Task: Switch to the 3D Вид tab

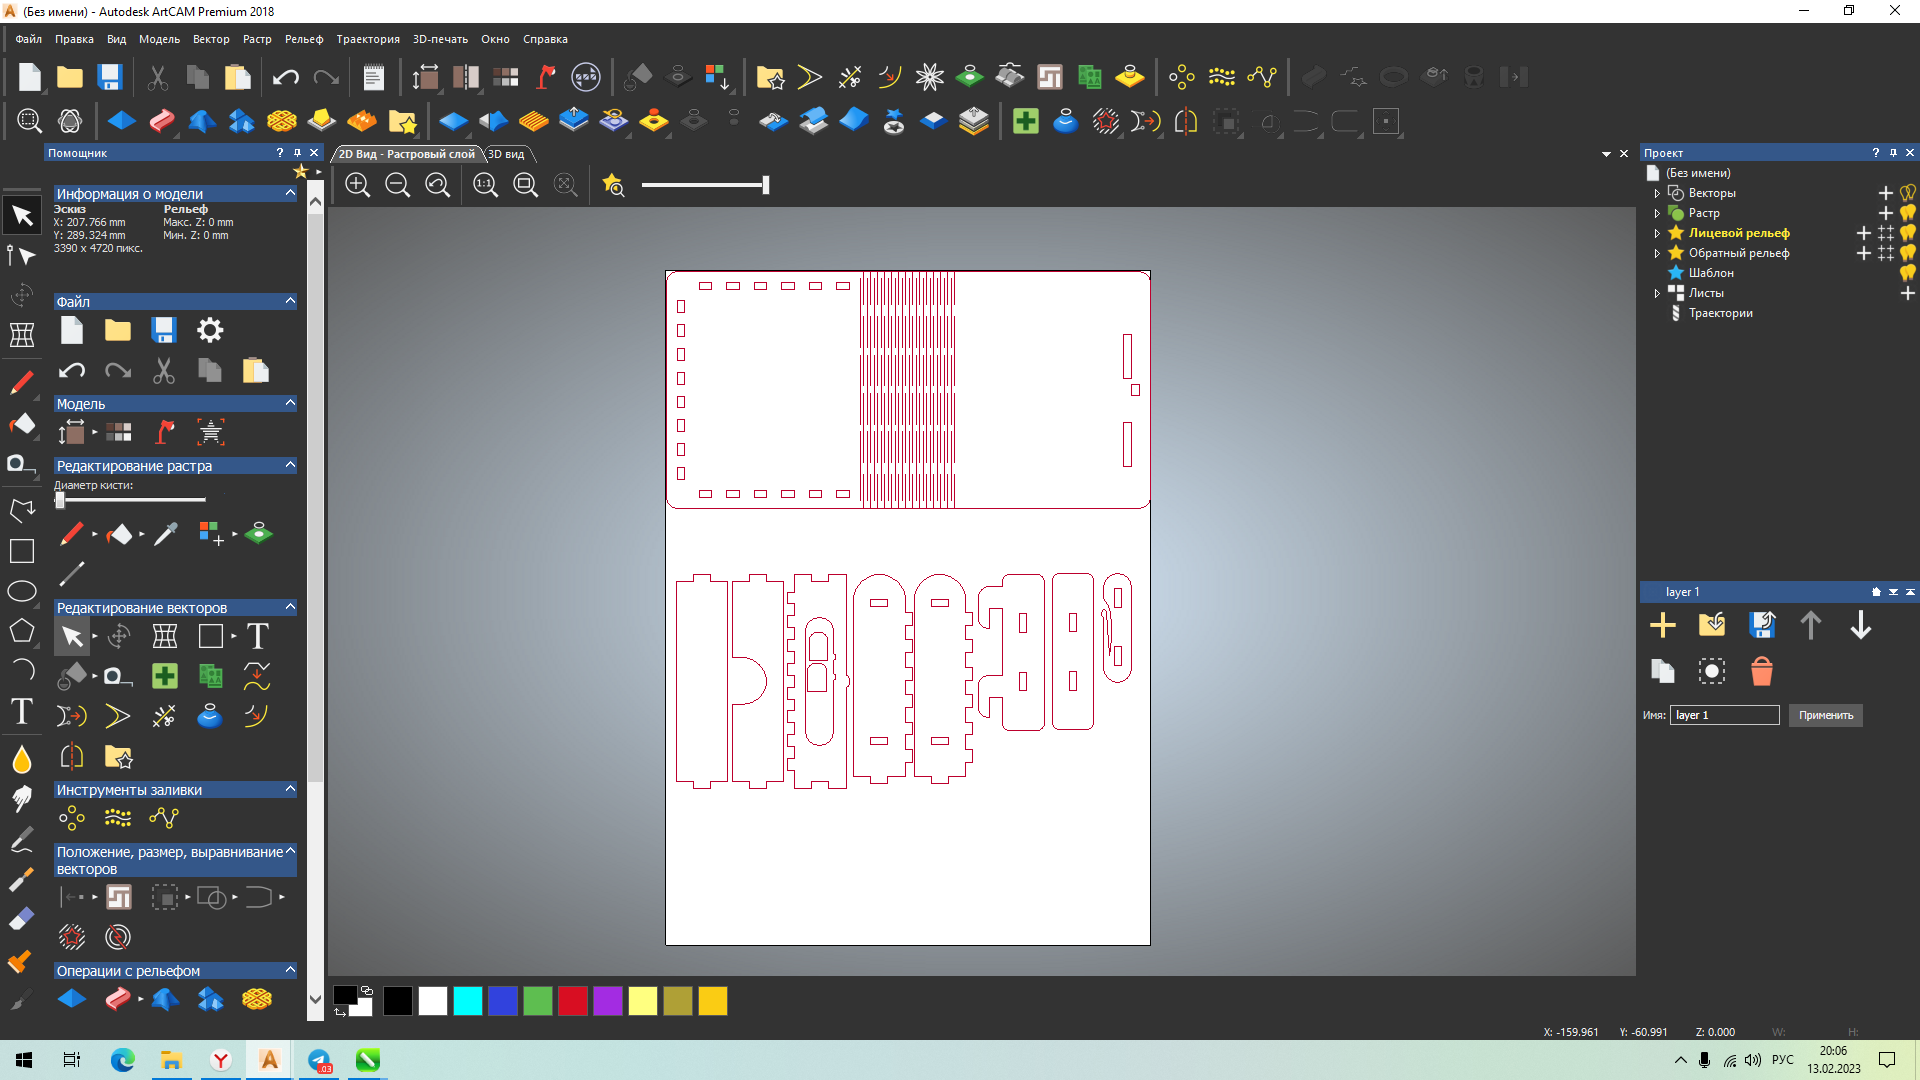Action: (506, 154)
